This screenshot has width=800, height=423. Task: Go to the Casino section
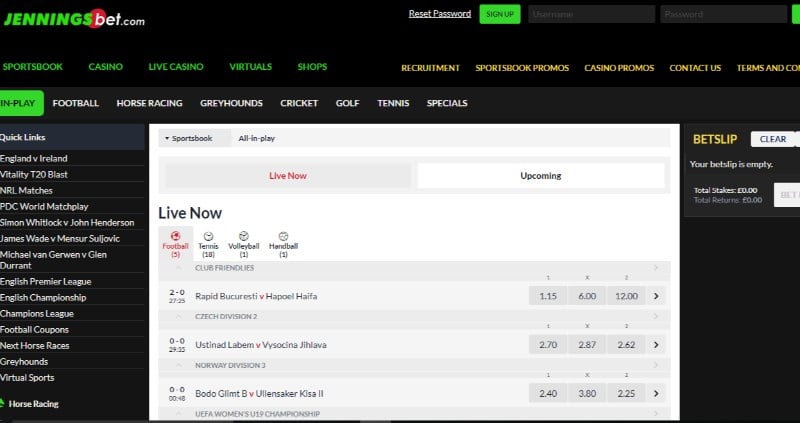click(x=106, y=67)
